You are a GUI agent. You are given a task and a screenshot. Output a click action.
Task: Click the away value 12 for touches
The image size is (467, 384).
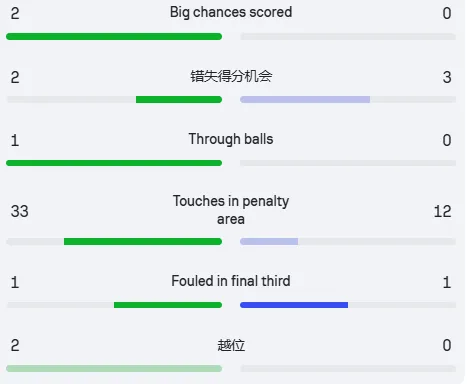[x=443, y=211]
